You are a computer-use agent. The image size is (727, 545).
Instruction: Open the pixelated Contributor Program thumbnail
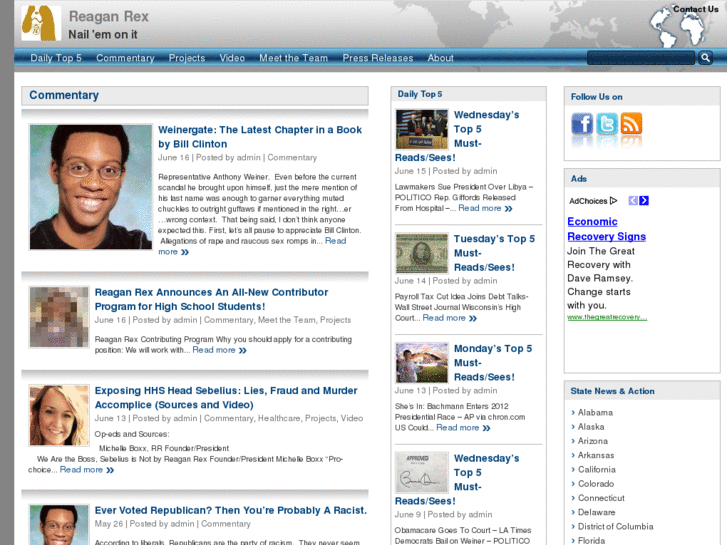(x=59, y=317)
